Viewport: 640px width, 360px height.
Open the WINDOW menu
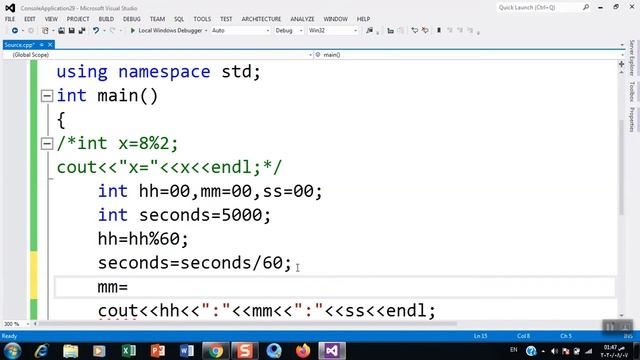[336, 19]
